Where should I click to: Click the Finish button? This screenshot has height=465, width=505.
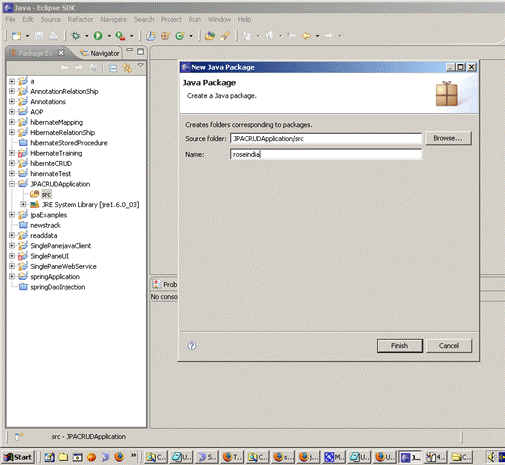pyautogui.click(x=400, y=346)
